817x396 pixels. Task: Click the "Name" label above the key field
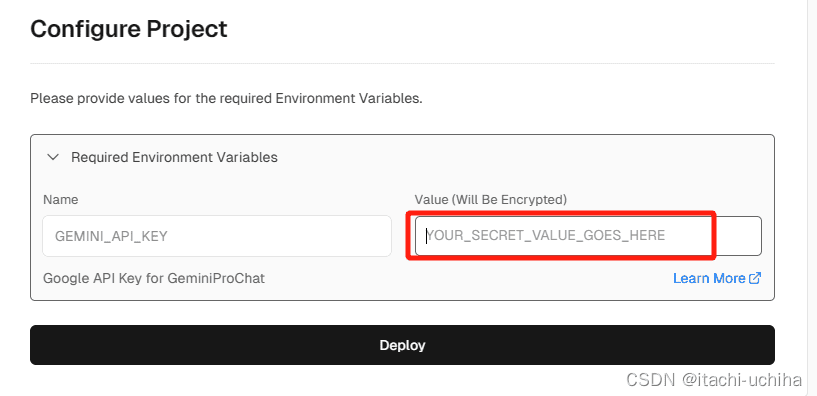[x=60, y=199]
